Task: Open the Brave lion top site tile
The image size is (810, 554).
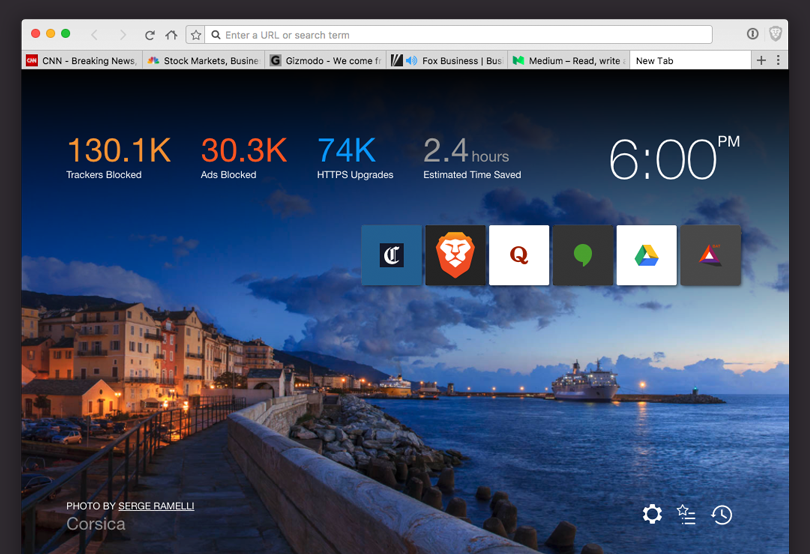Action: click(x=455, y=255)
